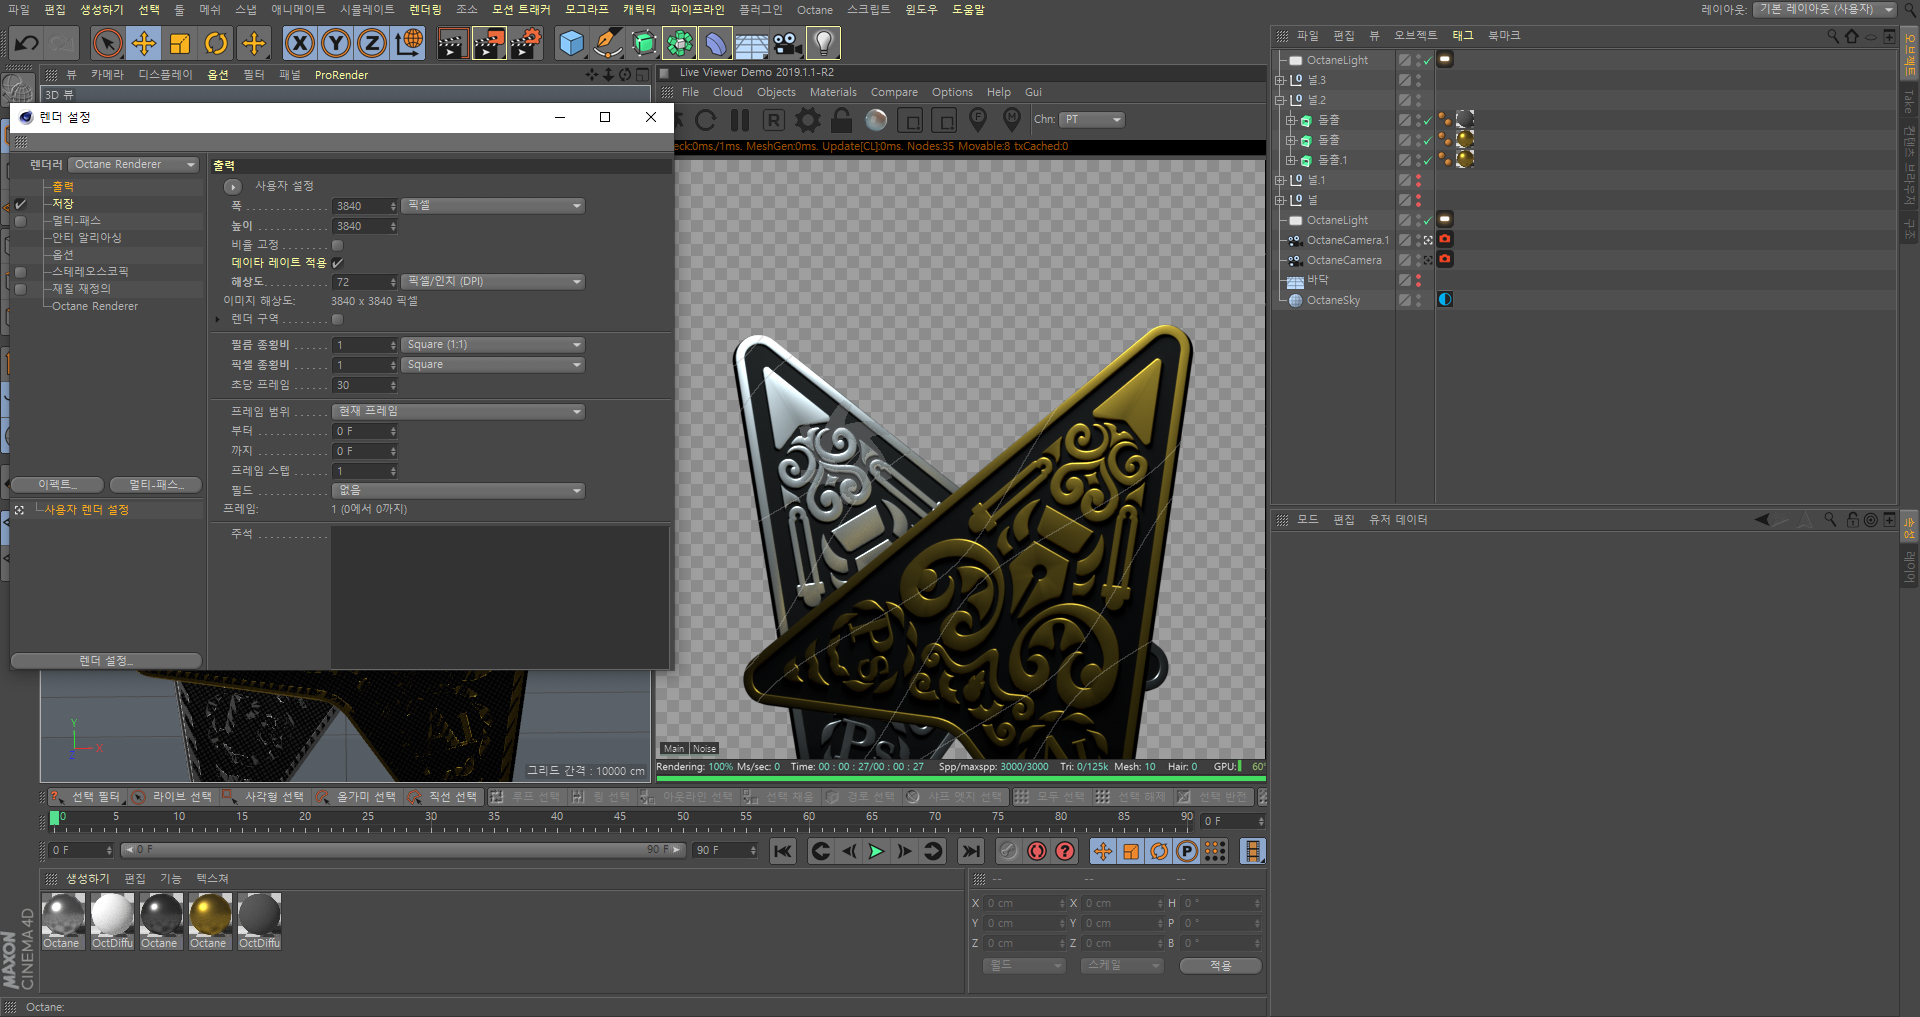The width and height of the screenshot is (1920, 1017).
Task: Pause the Live Viewer render
Action: [740, 120]
